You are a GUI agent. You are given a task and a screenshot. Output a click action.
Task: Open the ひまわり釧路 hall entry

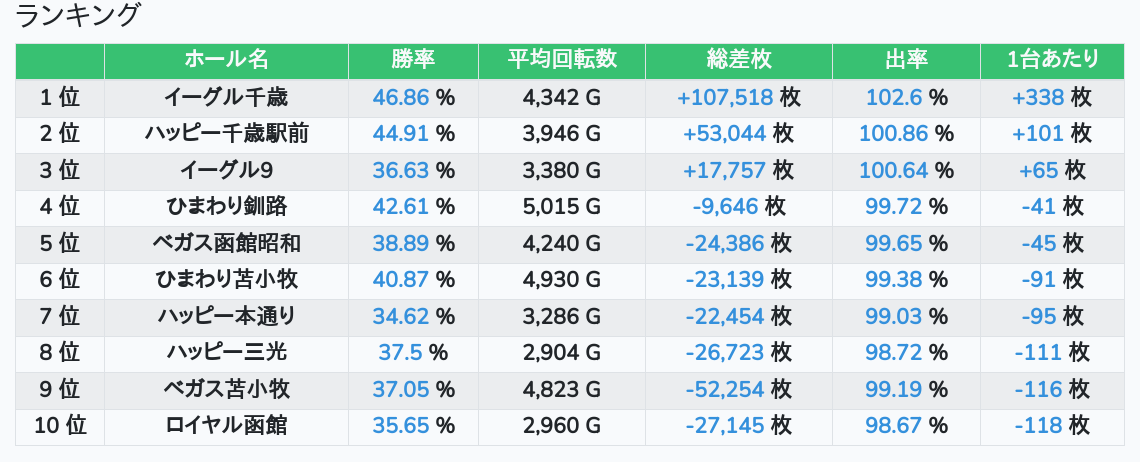(226, 207)
